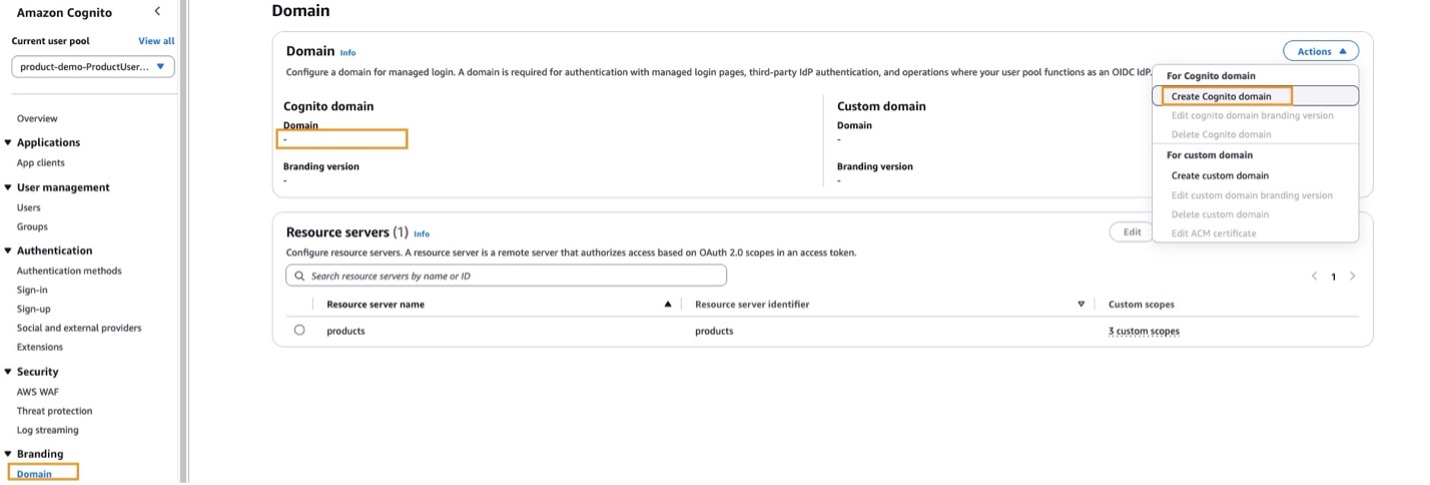Screen dimensions: 1430x485
Task: Select Domain under Branding
Action: click(34, 473)
